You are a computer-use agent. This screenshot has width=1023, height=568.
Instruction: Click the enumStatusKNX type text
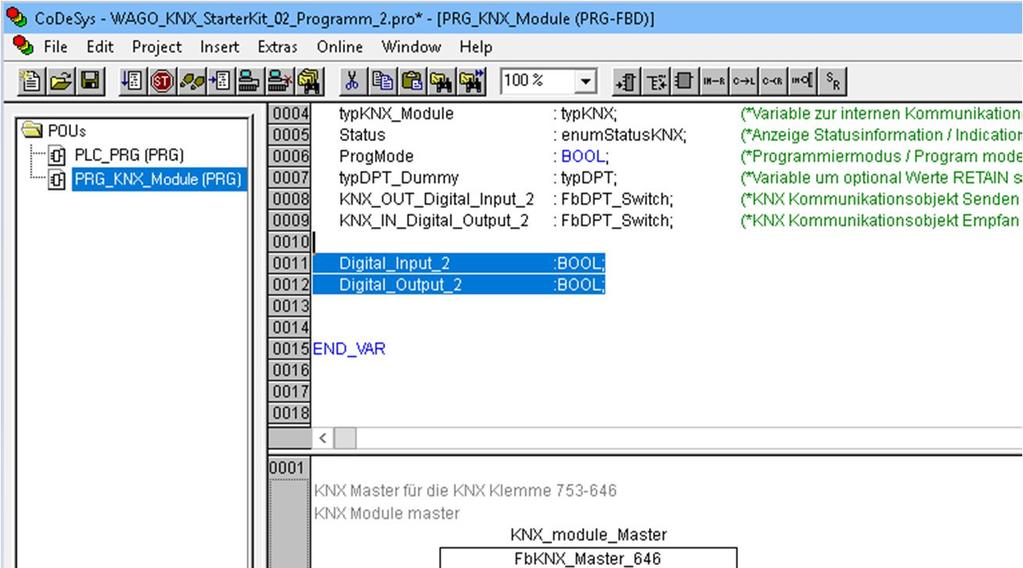pyautogui.click(x=623, y=135)
